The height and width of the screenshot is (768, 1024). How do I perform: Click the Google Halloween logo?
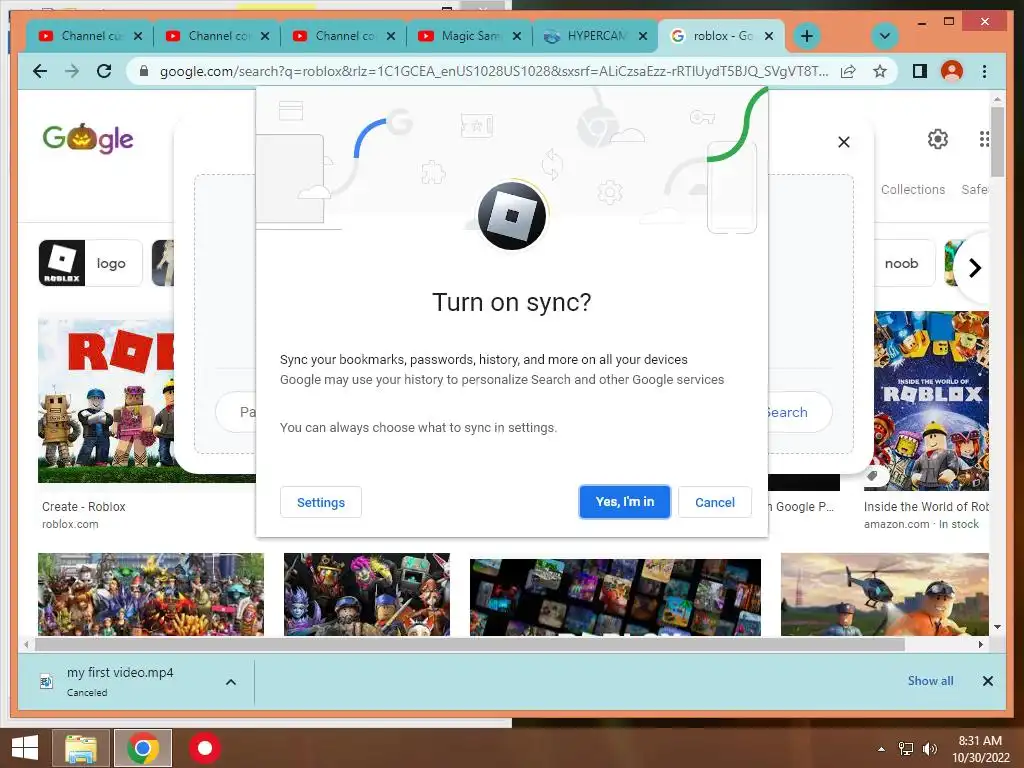[88, 138]
